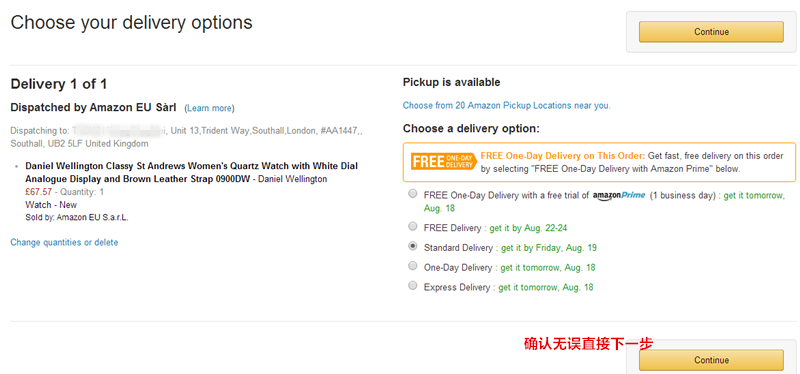Click the bottom Continue button
This screenshot has height=374, width=800.
tap(711, 360)
